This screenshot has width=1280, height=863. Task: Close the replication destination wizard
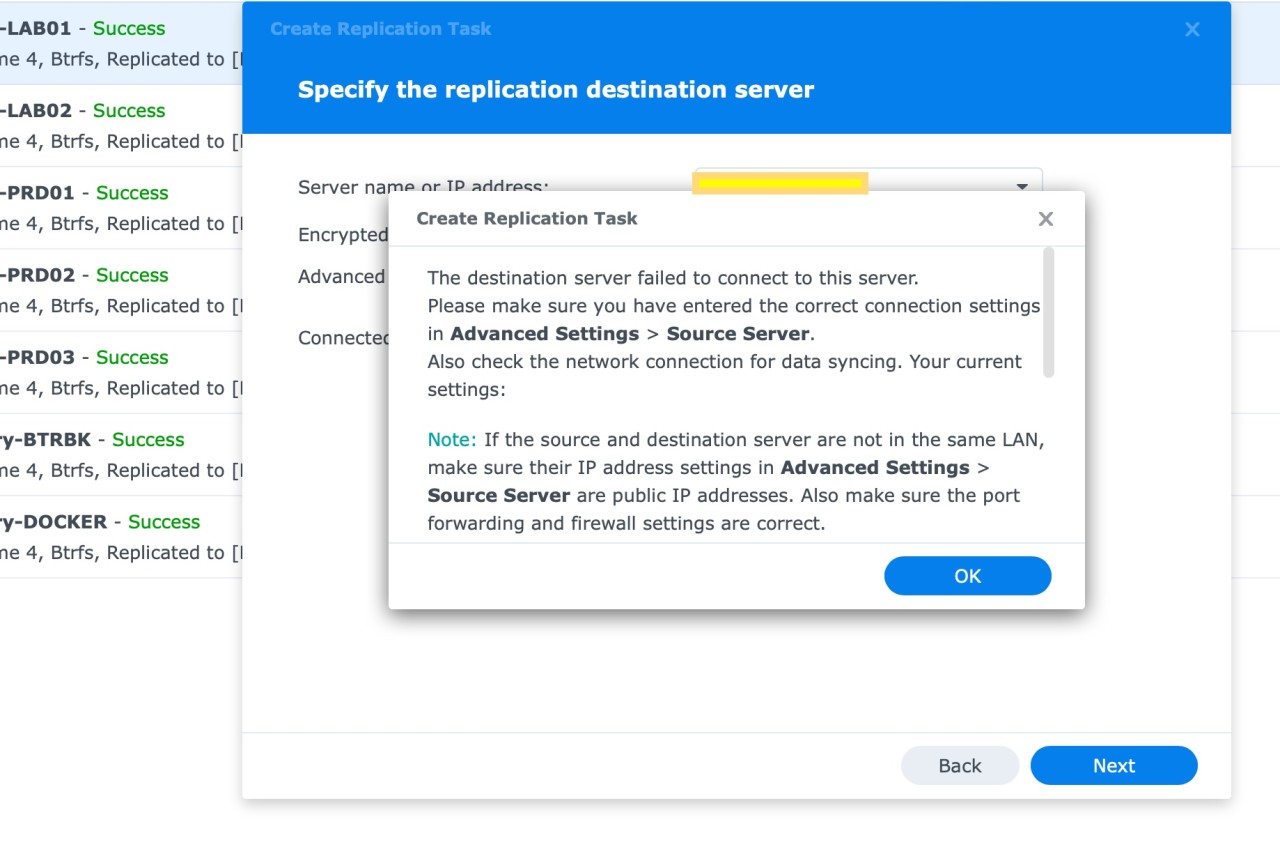tap(1192, 29)
